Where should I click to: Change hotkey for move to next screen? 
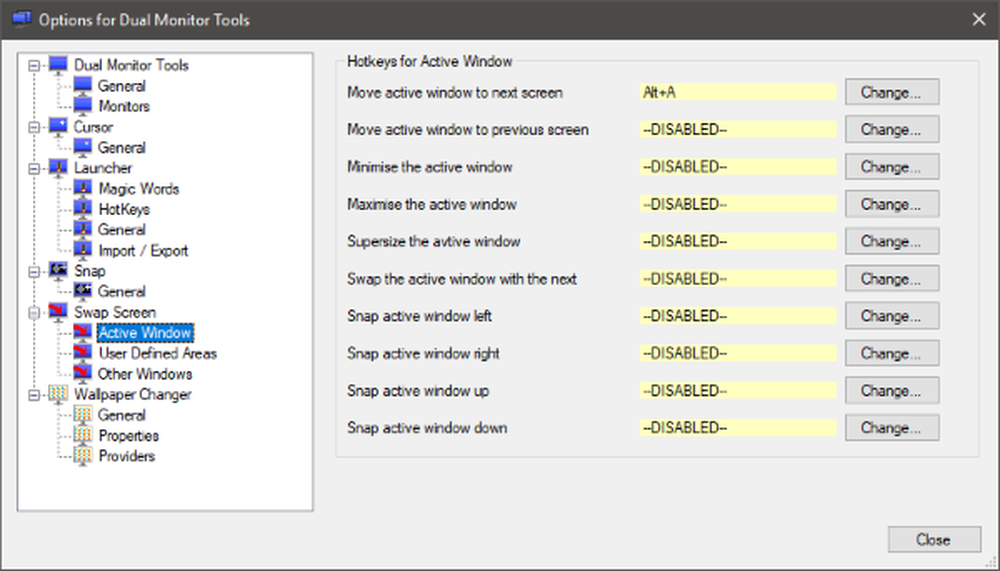click(891, 93)
